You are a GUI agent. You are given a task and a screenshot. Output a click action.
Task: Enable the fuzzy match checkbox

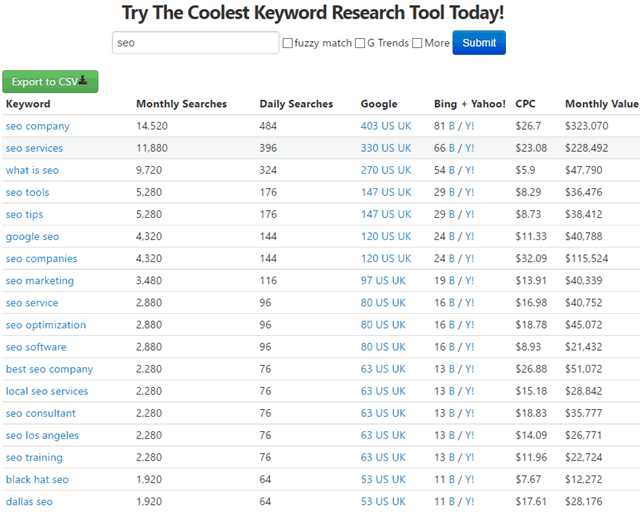[288, 43]
